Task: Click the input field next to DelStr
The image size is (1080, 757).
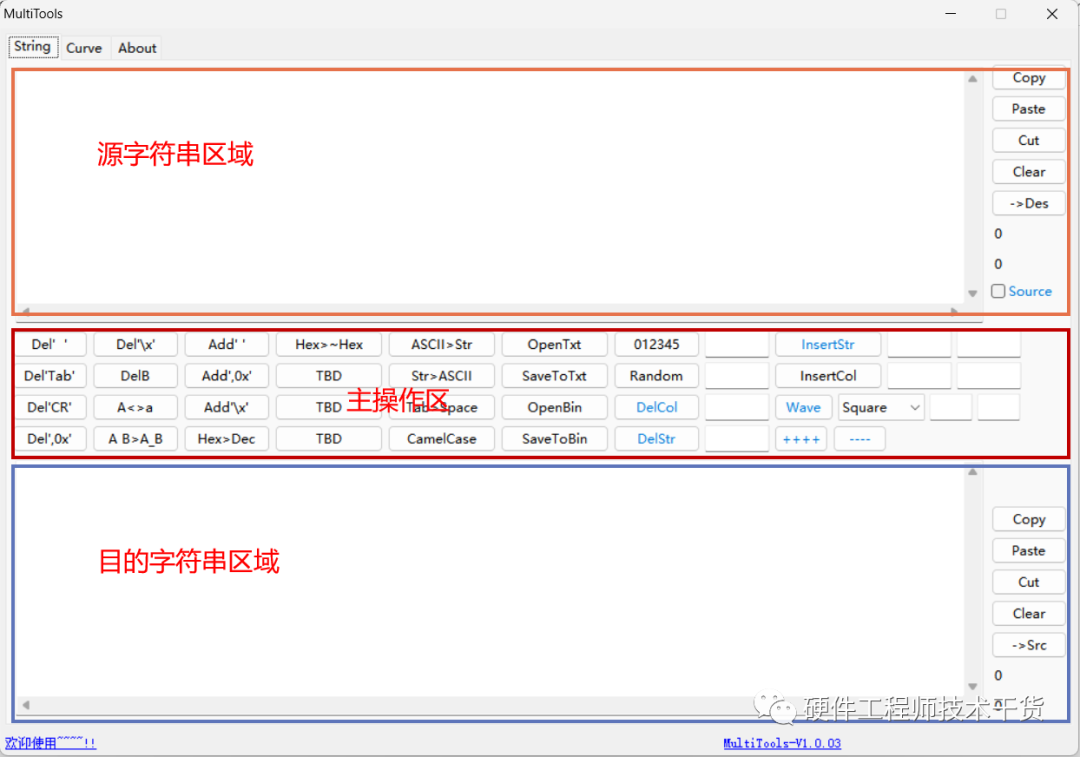Action: pyautogui.click(x=737, y=439)
